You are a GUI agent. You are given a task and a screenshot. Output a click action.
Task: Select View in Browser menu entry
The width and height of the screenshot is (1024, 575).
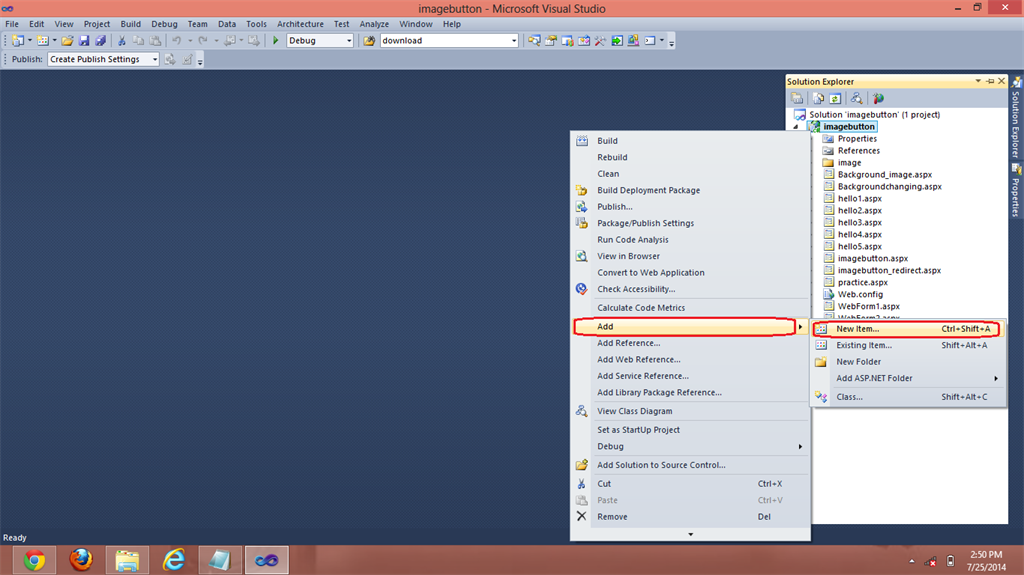coord(690,256)
